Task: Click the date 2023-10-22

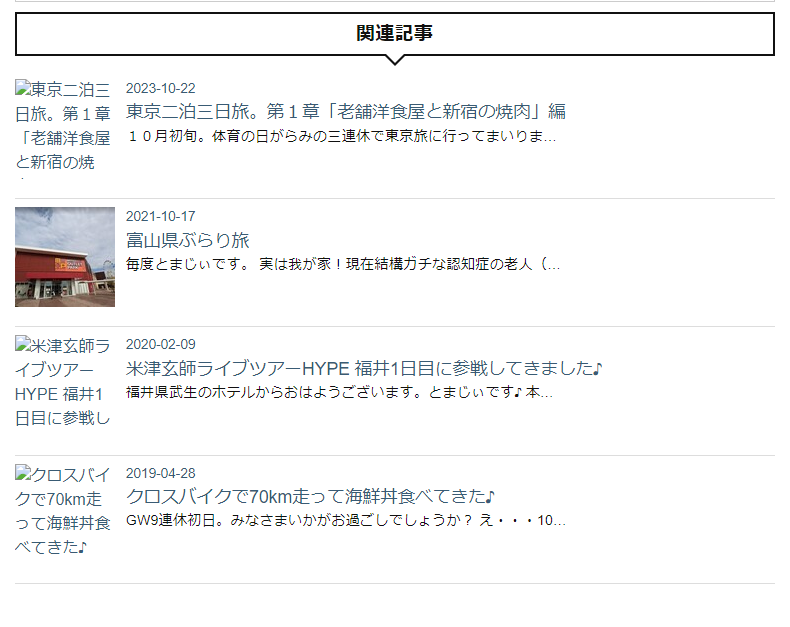Action: 160,88
